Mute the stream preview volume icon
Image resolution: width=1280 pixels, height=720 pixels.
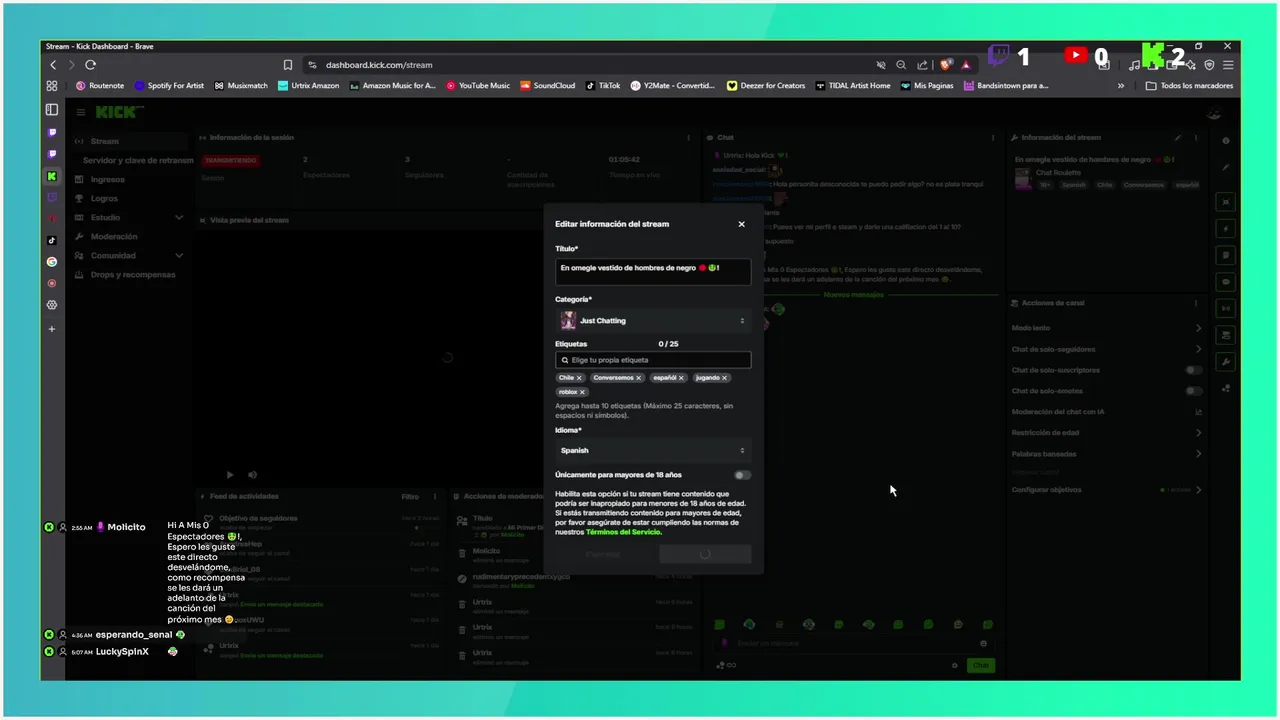click(x=252, y=475)
